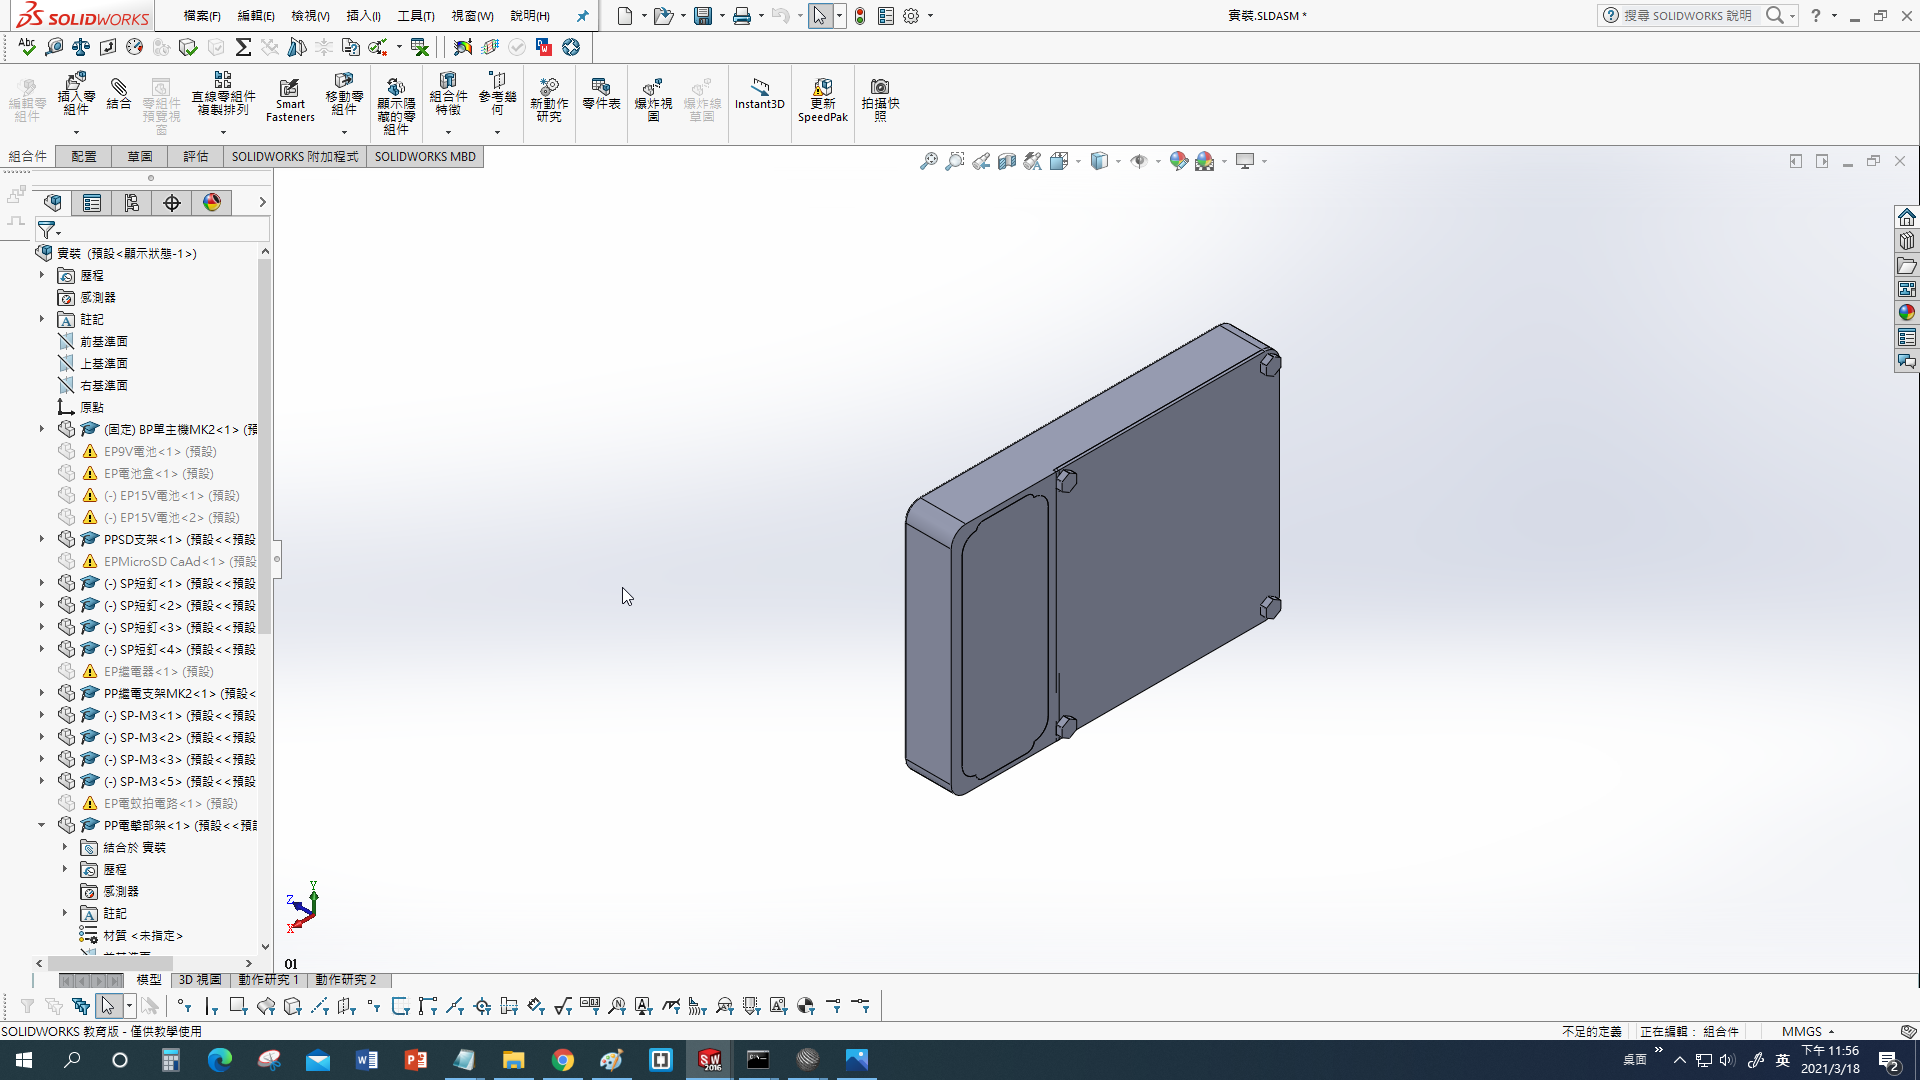
Task: Open dropdown arrow under 插入零組件
Action: [76, 132]
